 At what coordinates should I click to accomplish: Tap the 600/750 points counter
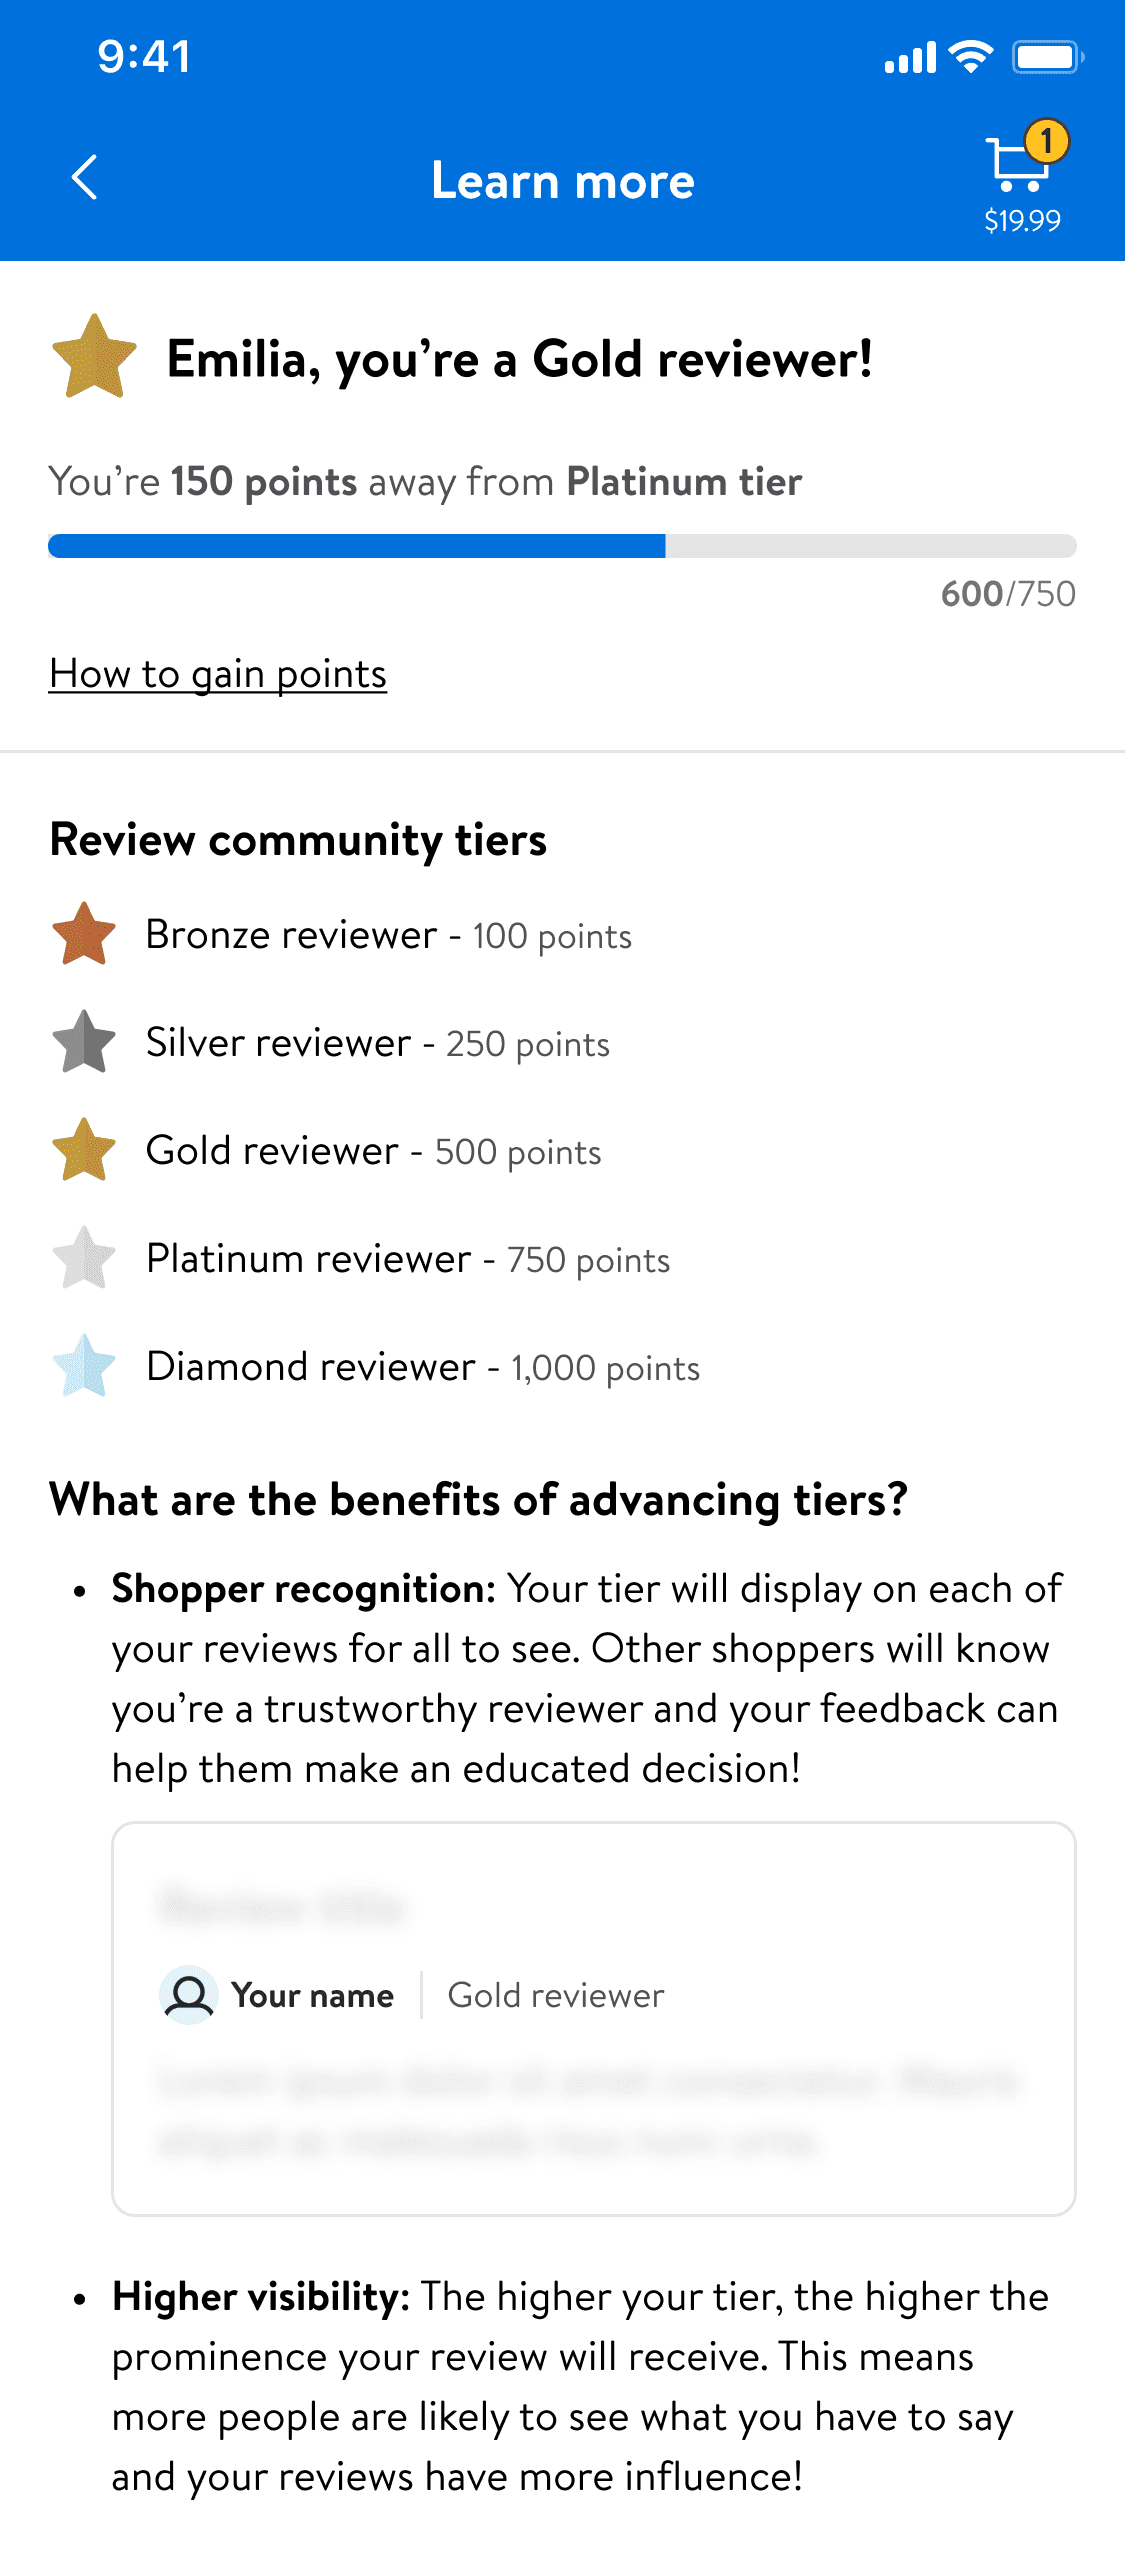(x=1008, y=594)
